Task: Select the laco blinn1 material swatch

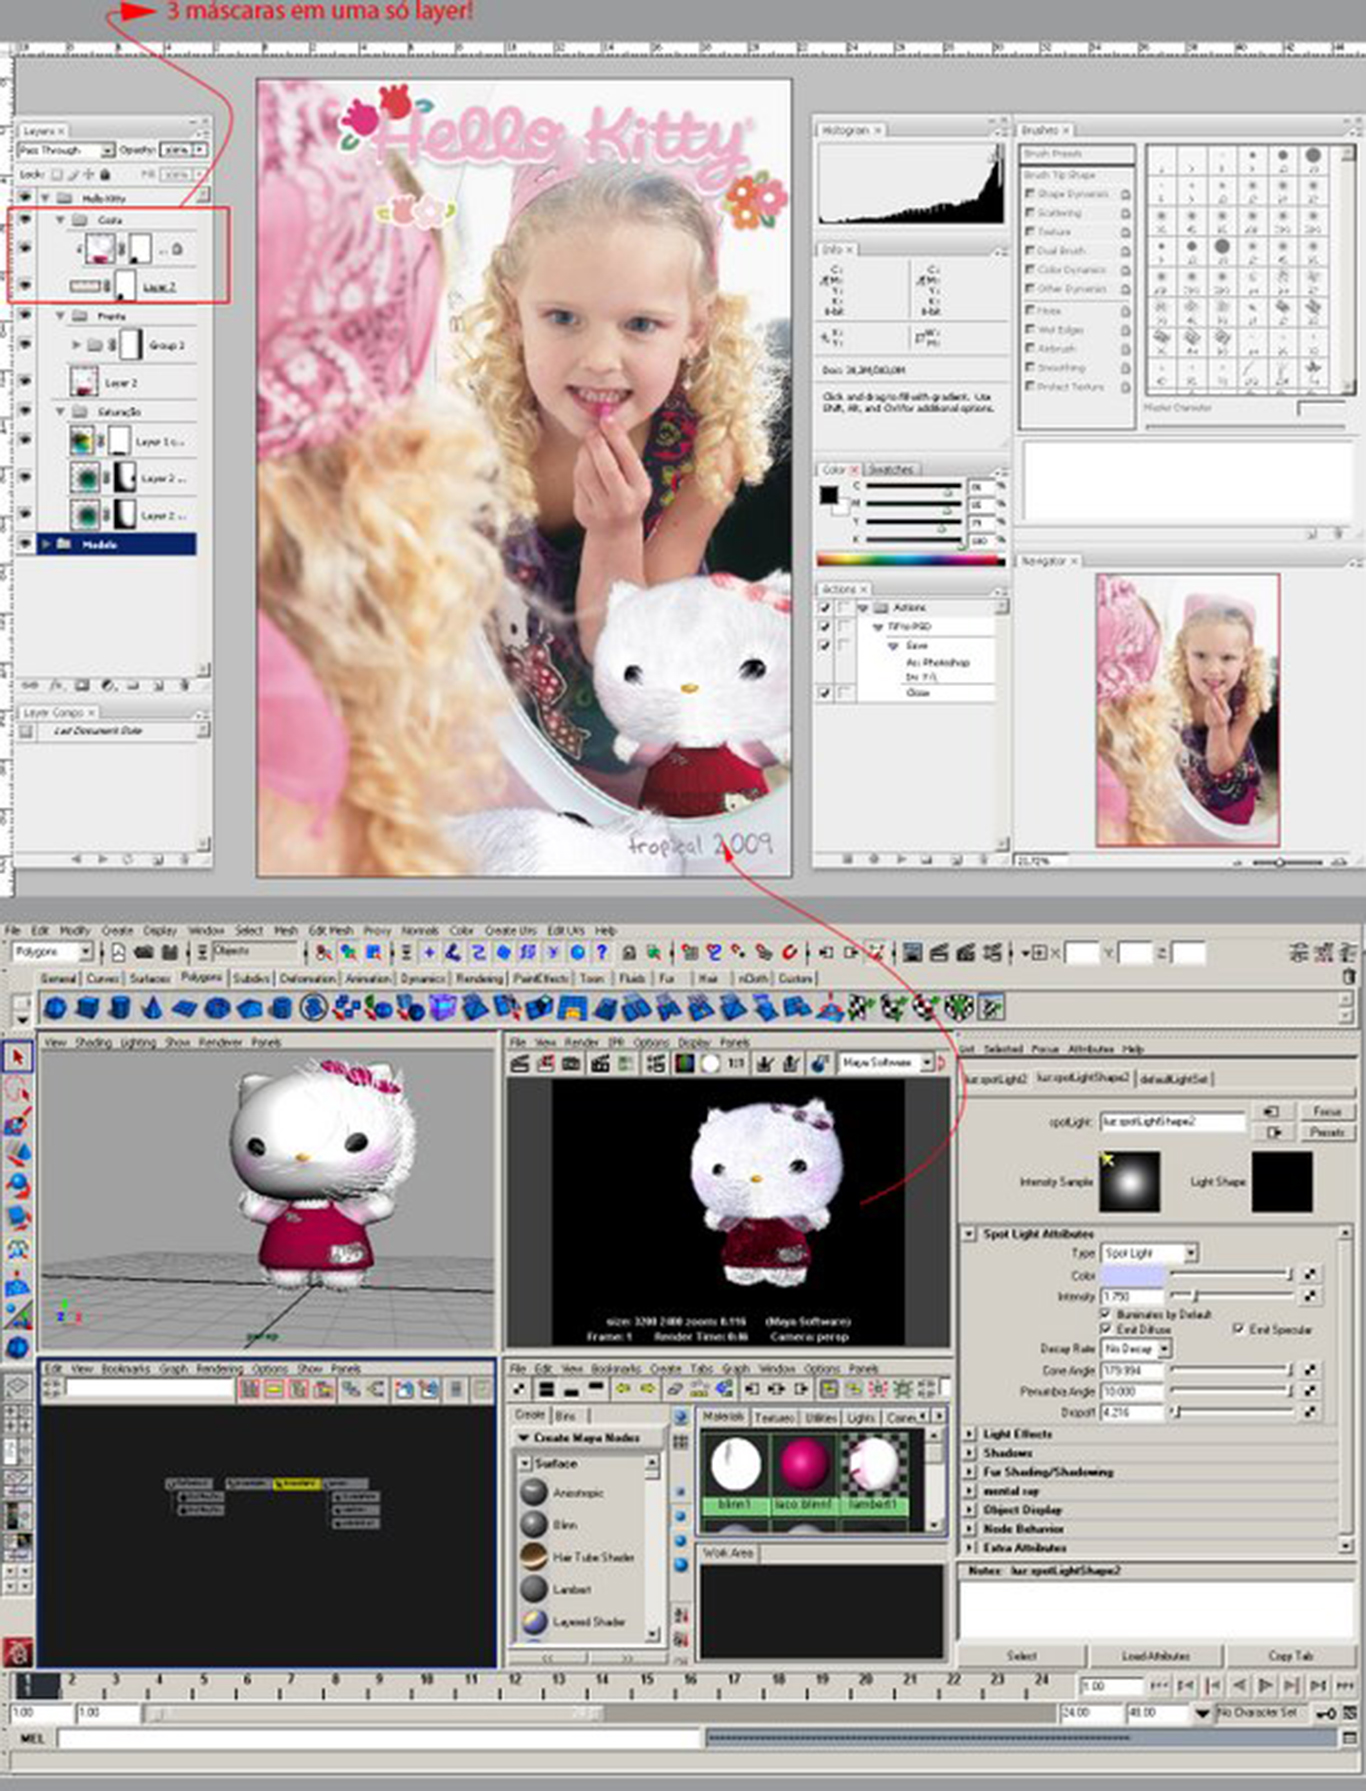Action: coord(804,1472)
